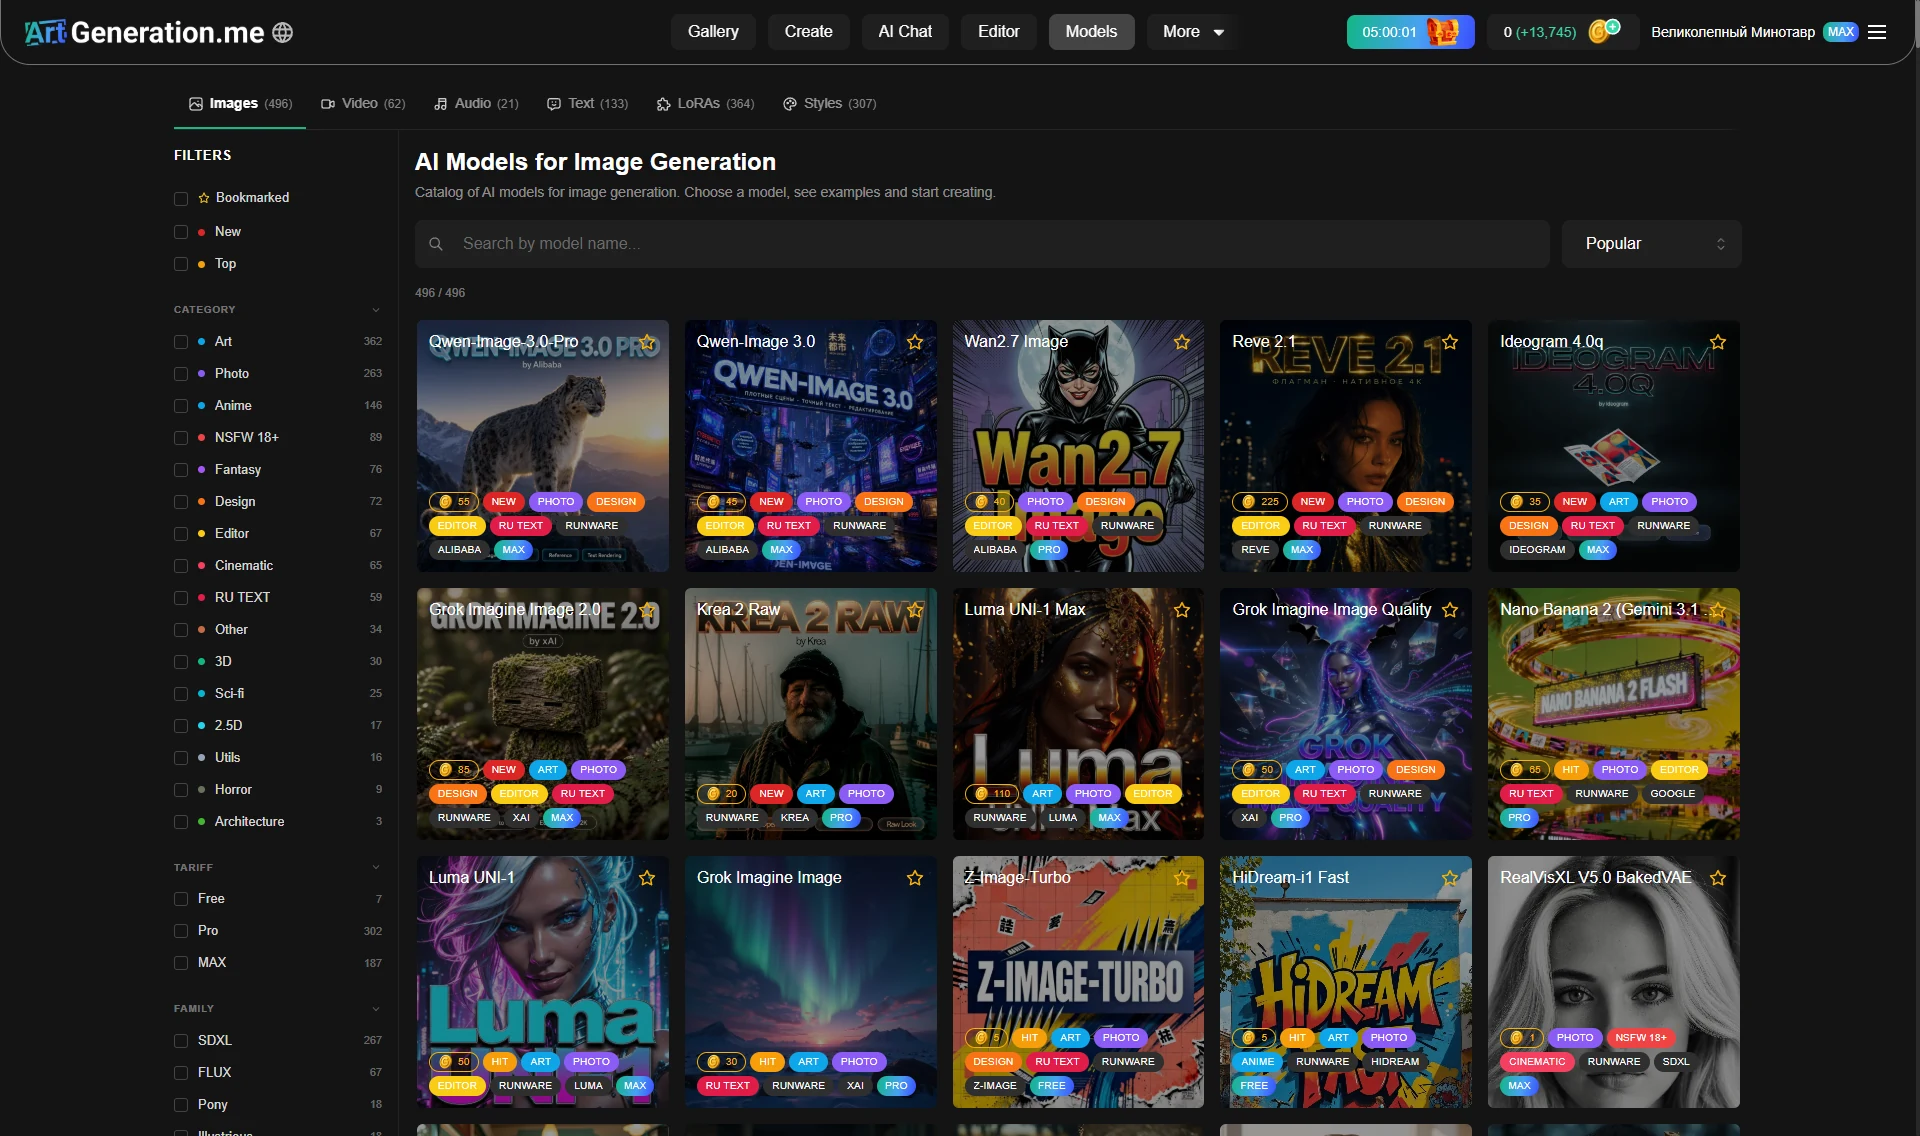Viewport: 1920px width, 1136px height.
Task: Tick the NSFW 18+ category checkbox
Action: tap(181, 438)
